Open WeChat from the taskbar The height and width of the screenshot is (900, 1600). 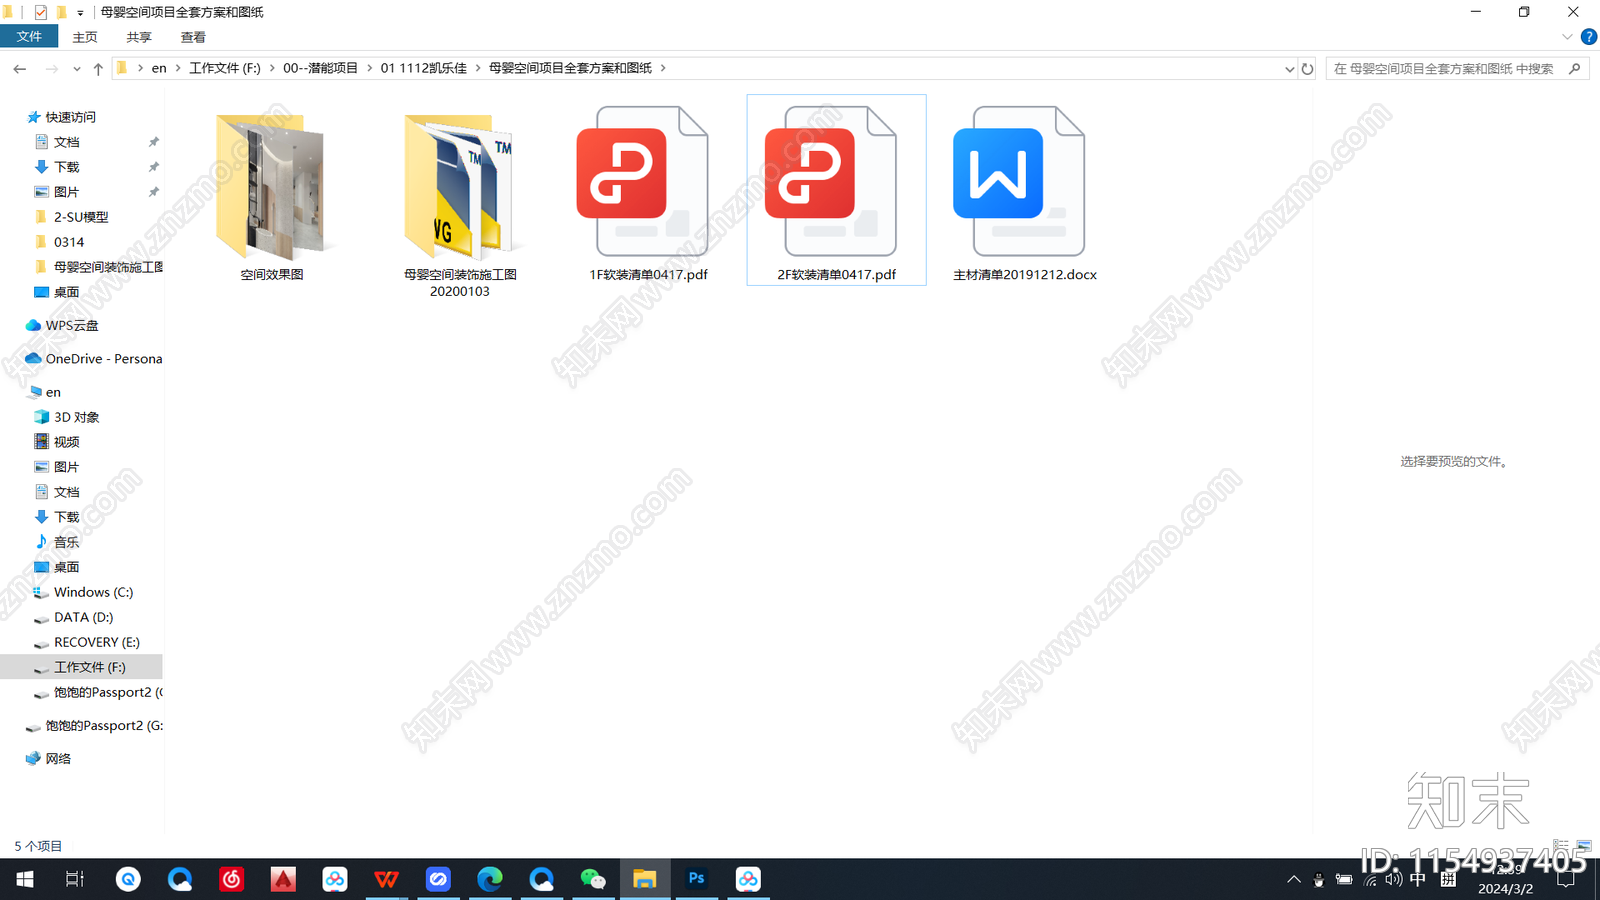tap(593, 879)
